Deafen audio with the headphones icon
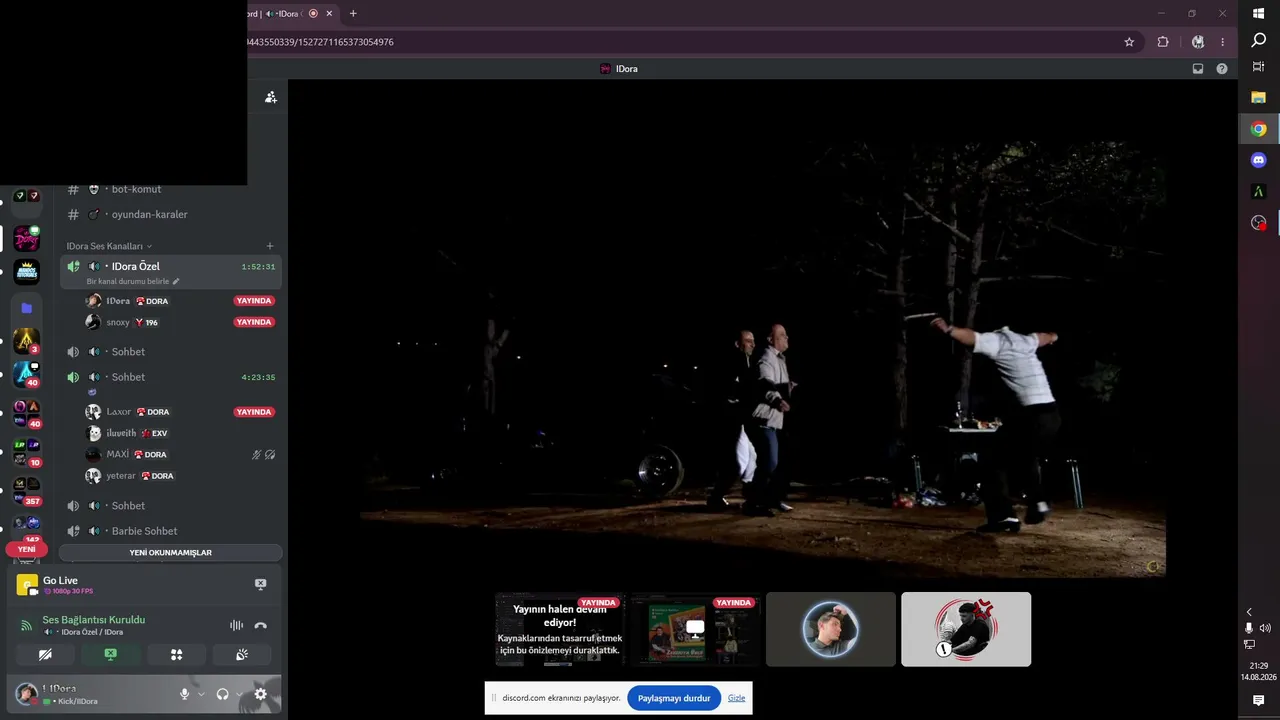This screenshot has height=720, width=1280. [222, 694]
